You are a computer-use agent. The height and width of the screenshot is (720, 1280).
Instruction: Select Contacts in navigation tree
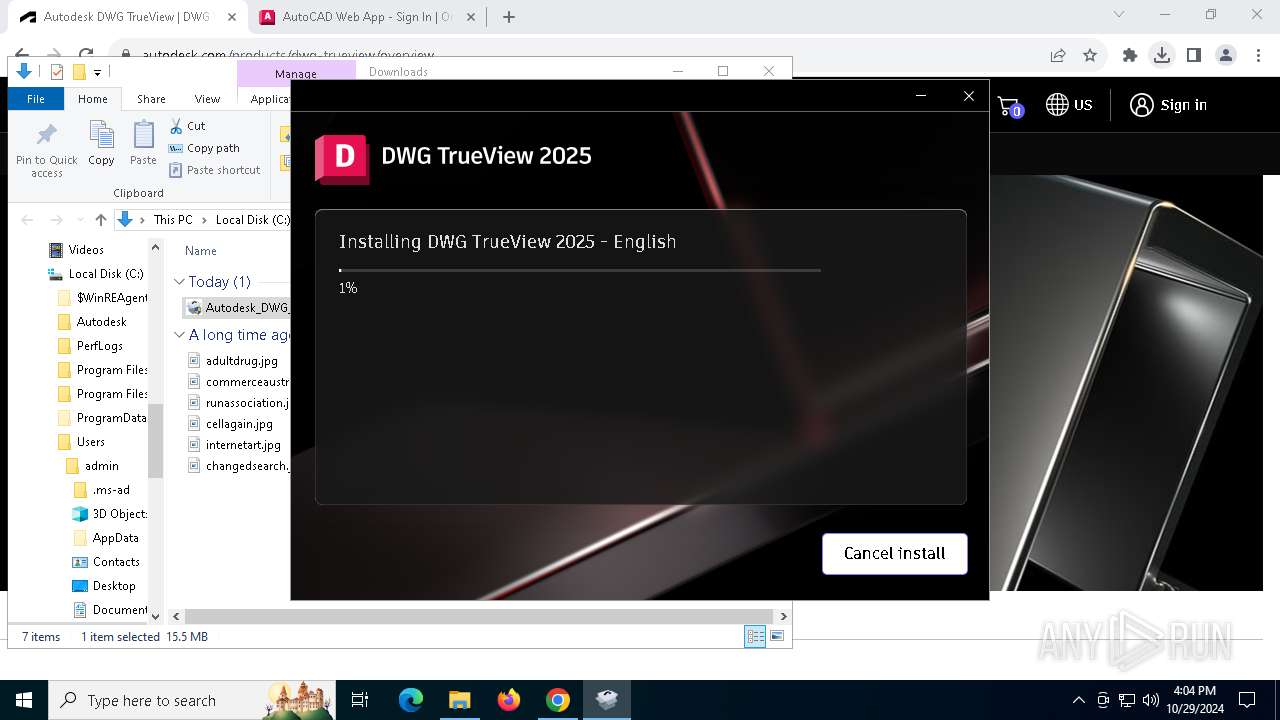click(116, 562)
